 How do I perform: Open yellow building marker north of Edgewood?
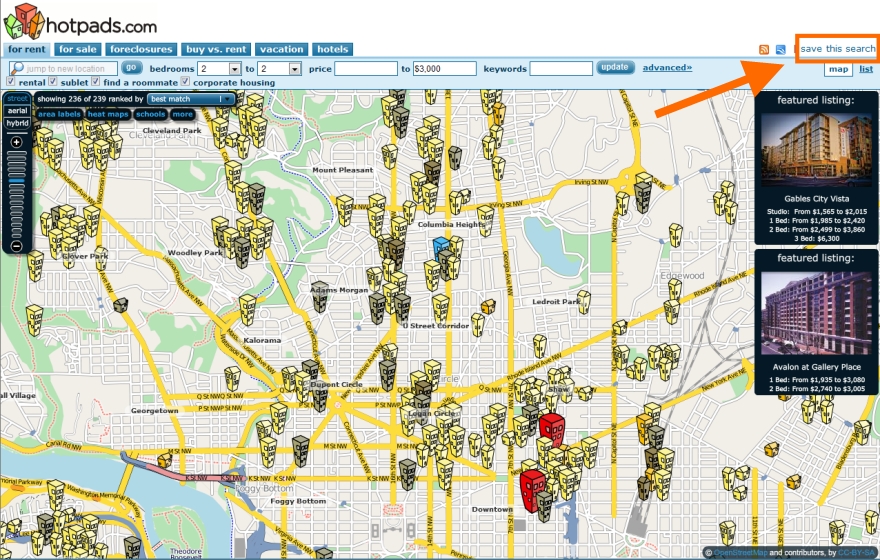676,235
